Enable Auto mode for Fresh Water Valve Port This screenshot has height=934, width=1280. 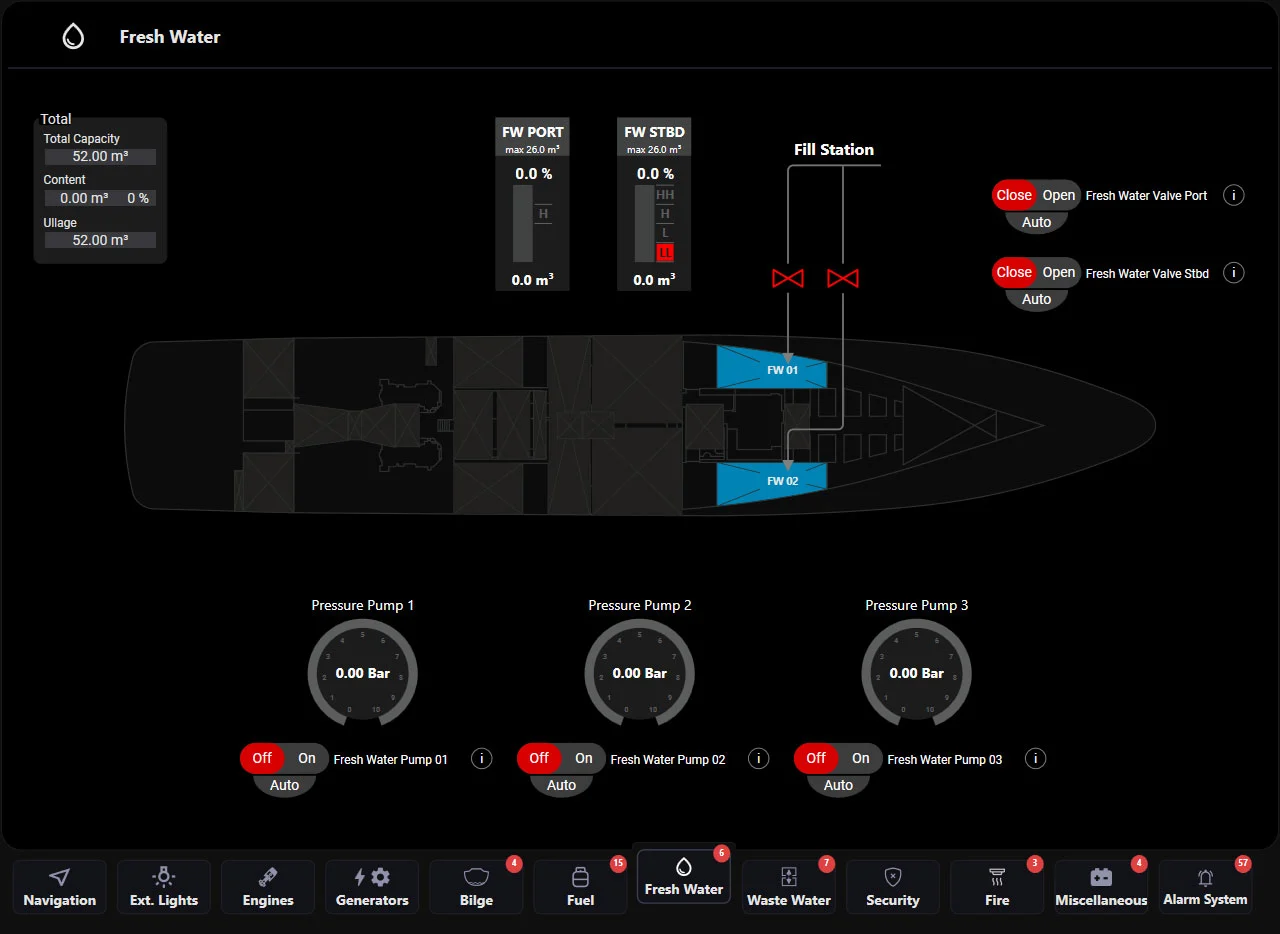pos(1036,222)
